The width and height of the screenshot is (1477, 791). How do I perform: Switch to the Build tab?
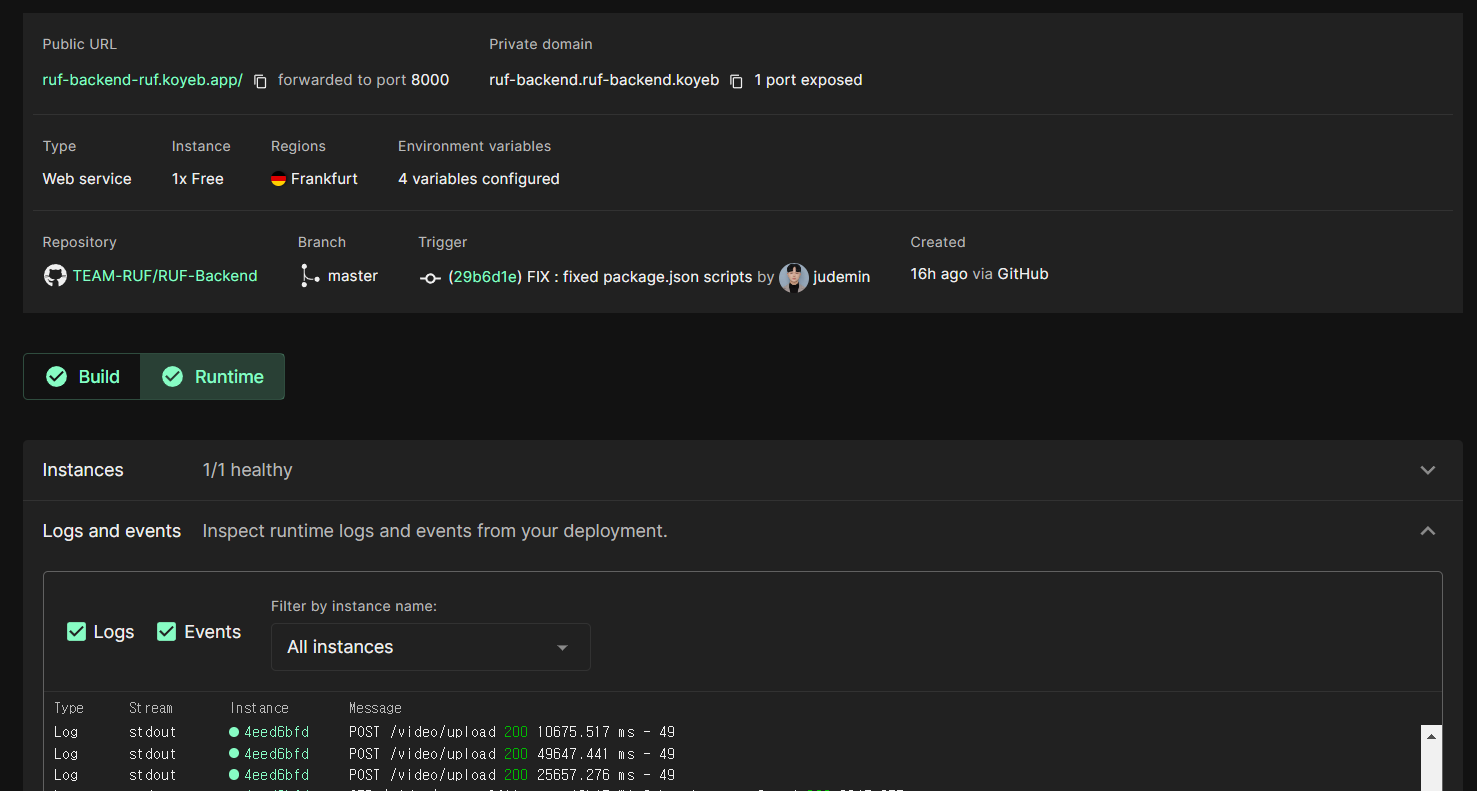[82, 377]
